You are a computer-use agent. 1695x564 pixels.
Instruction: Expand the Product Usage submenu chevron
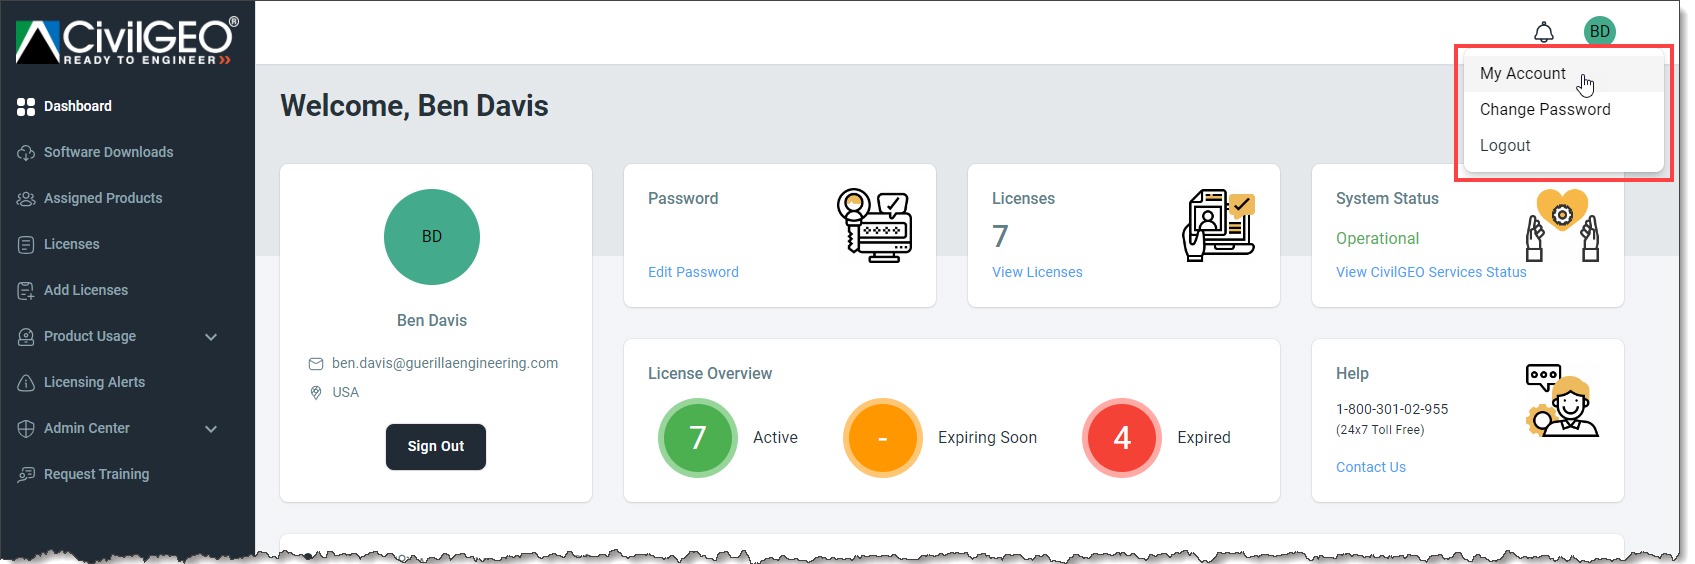click(211, 337)
